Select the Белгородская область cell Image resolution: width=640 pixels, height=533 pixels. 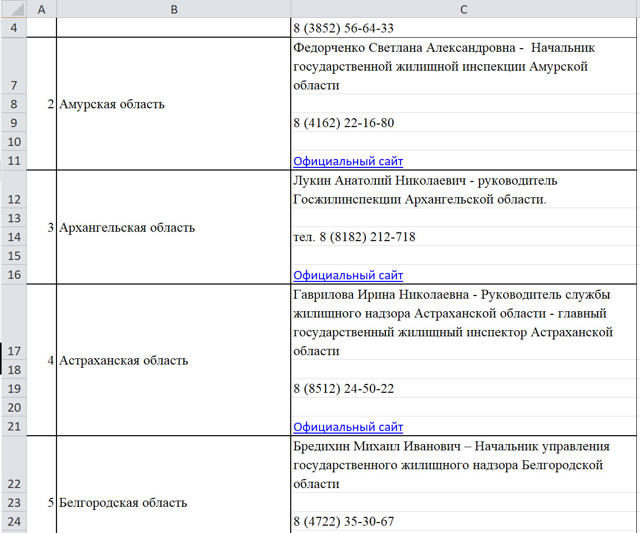click(173, 484)
